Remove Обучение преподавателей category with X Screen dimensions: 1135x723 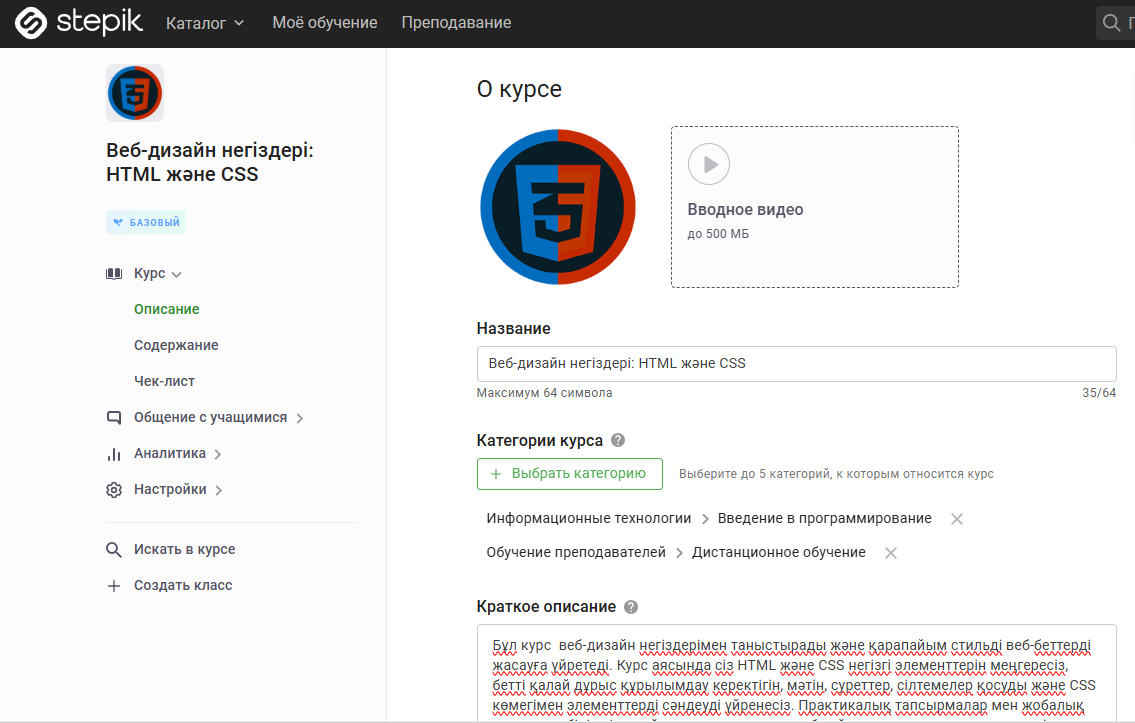tap(891, 553)
